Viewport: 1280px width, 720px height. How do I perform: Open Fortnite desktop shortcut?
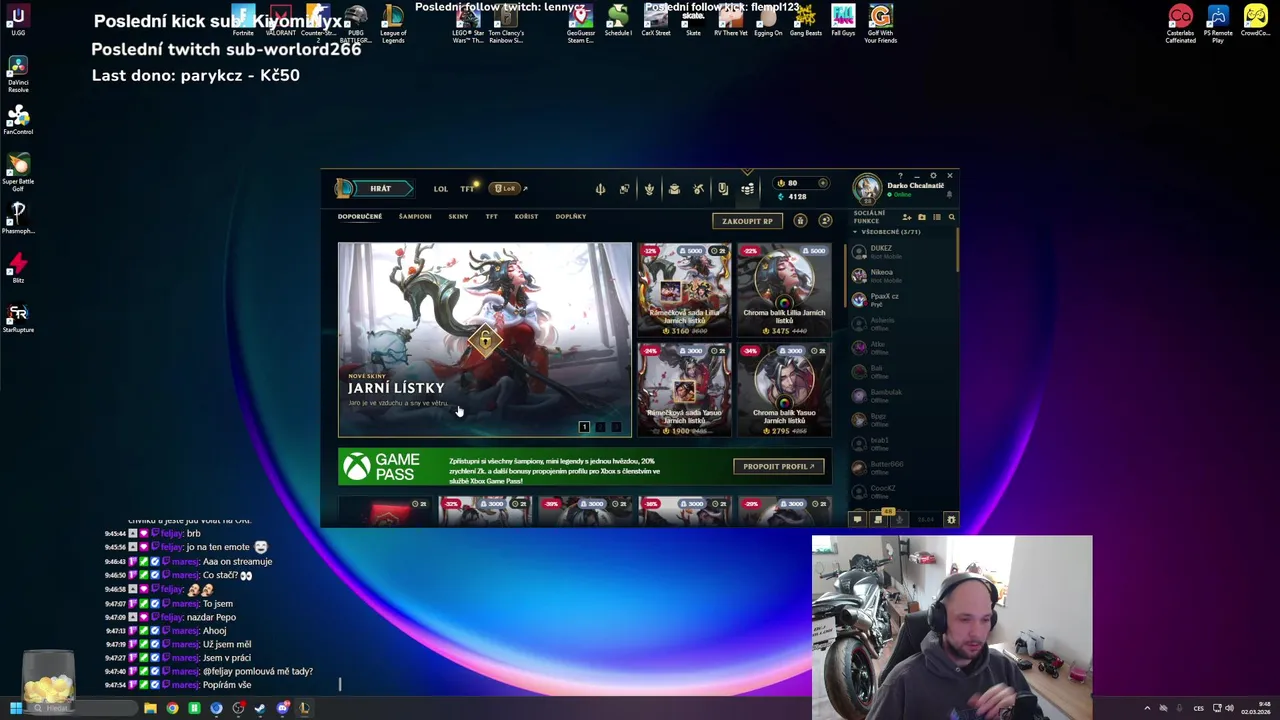click(243, 20)
